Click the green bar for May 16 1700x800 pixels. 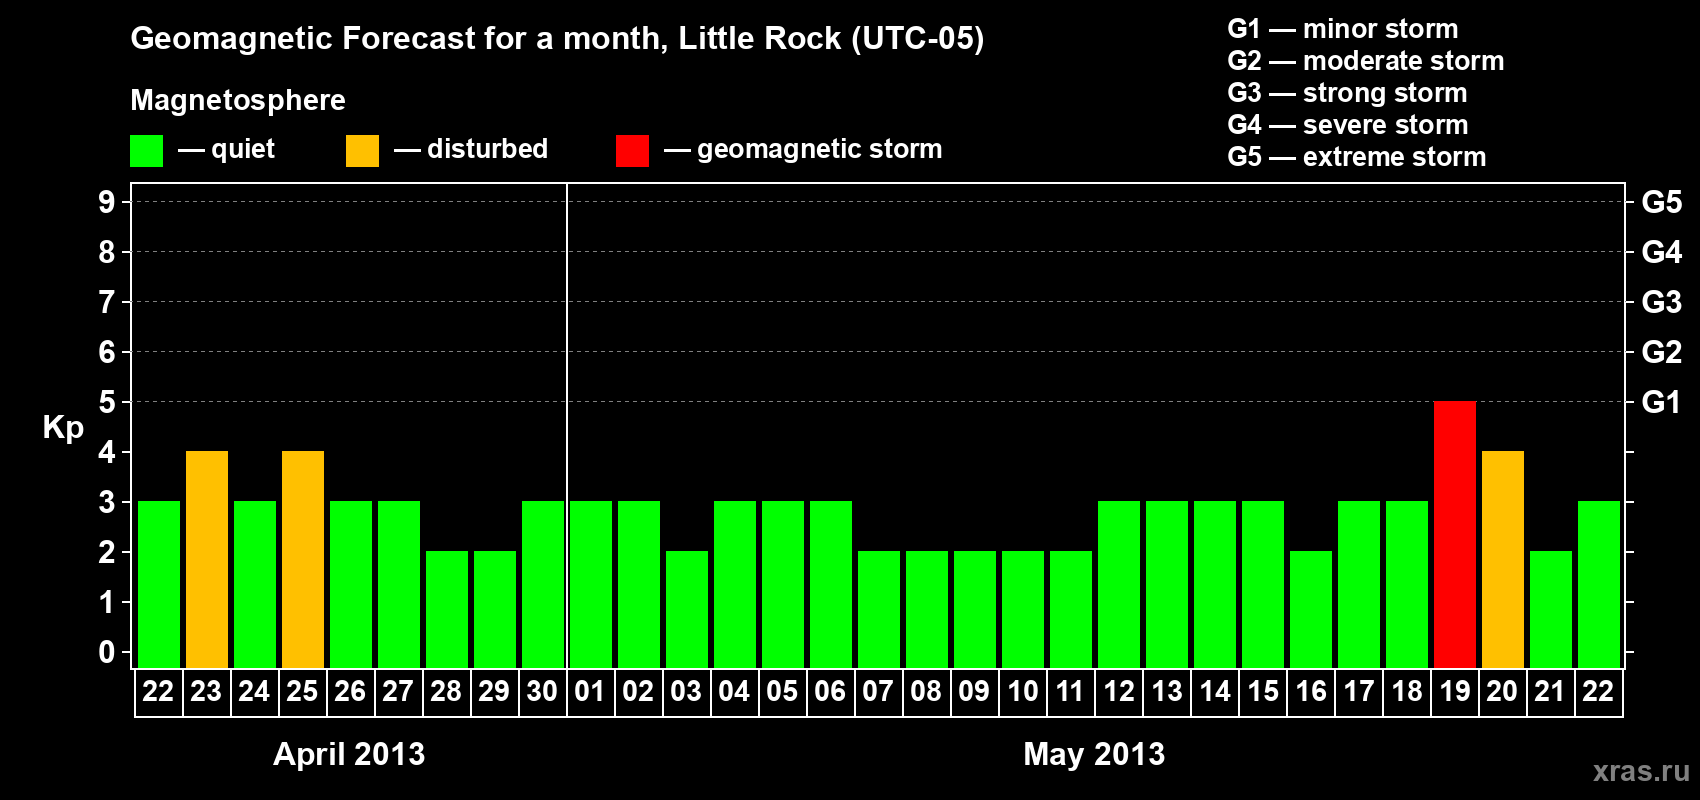click(x=1311, y=609)
